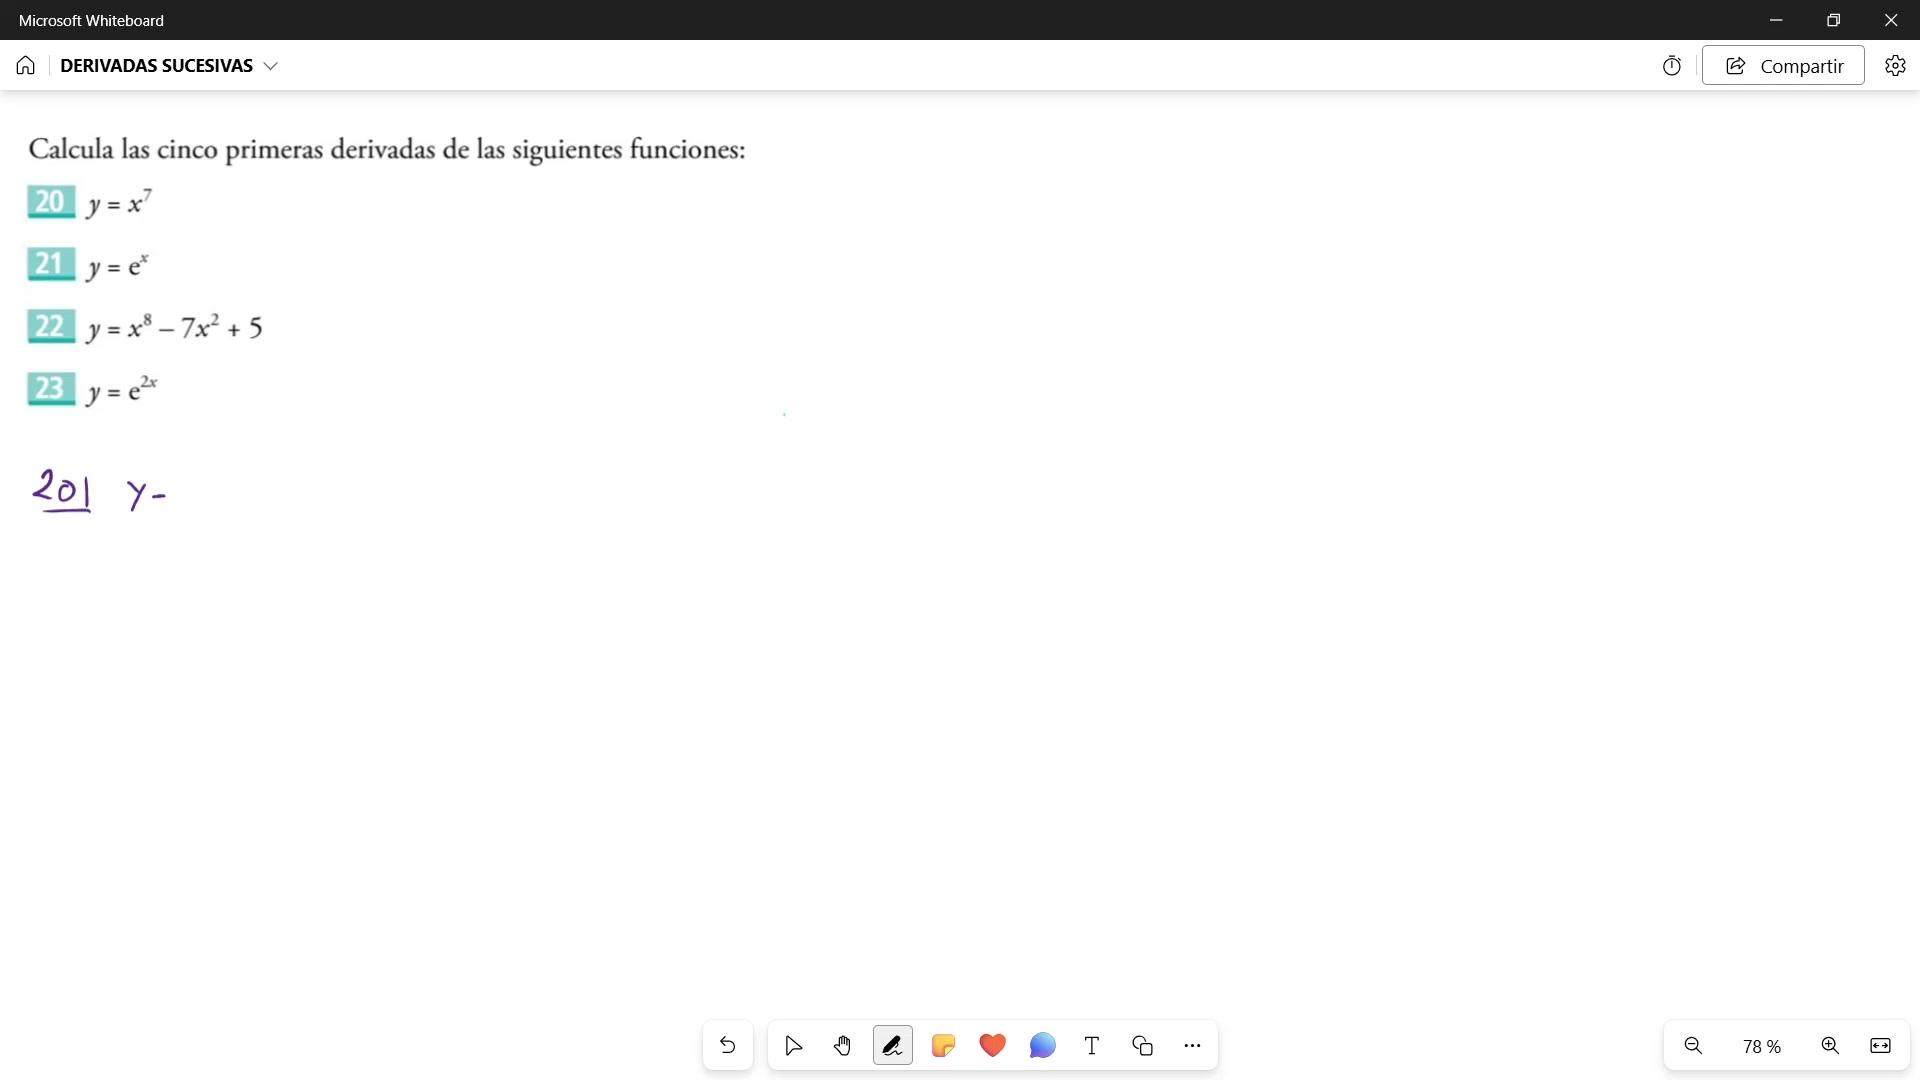Click the board title DERIVADAS SUCESIVAS
The height and width of the screenshot is (1080, 1920).
click(156, 66)
